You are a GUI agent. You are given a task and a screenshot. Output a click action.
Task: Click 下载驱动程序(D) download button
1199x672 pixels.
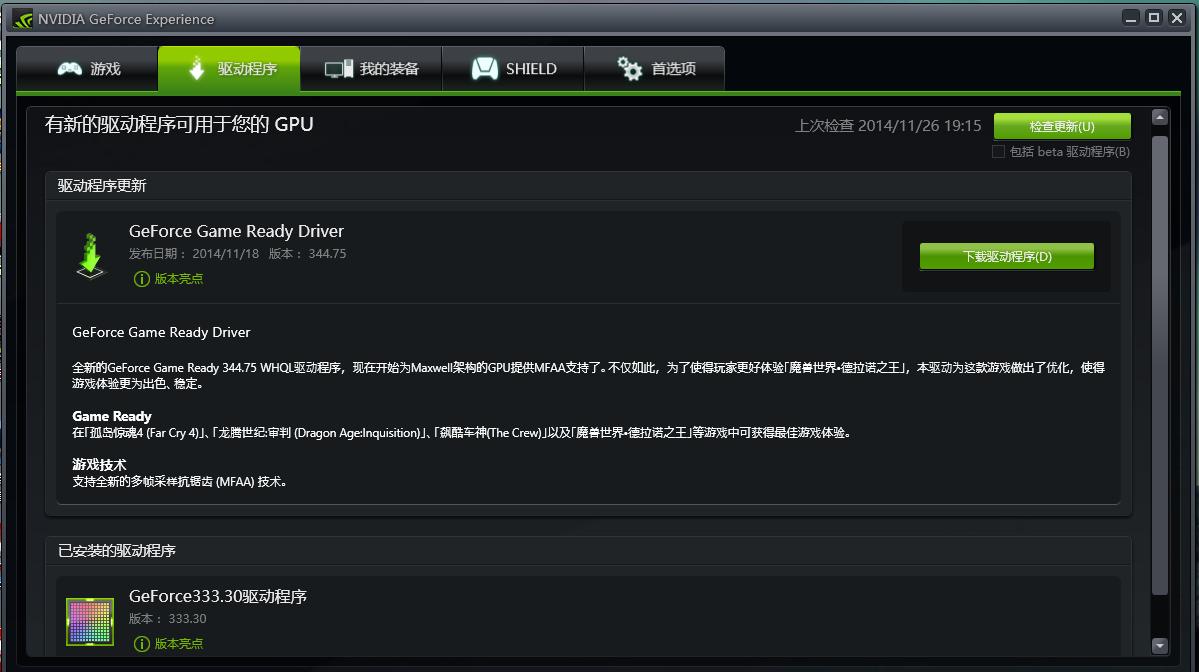click(x=1006, y=256)
